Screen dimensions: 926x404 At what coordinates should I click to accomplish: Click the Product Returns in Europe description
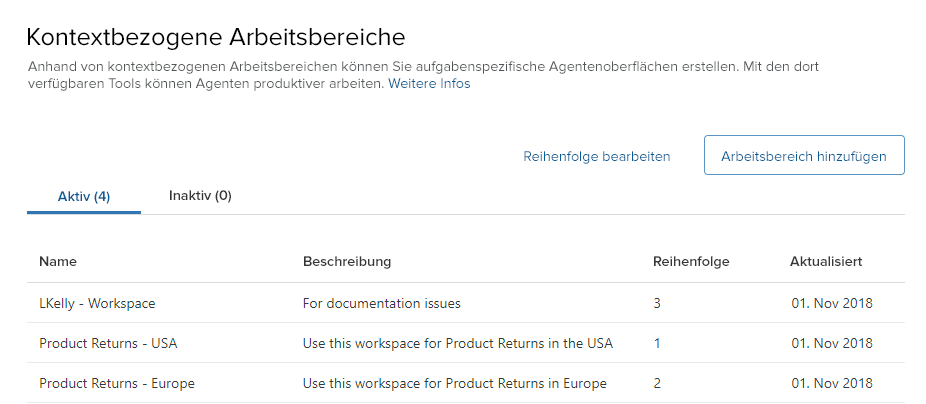454,383
